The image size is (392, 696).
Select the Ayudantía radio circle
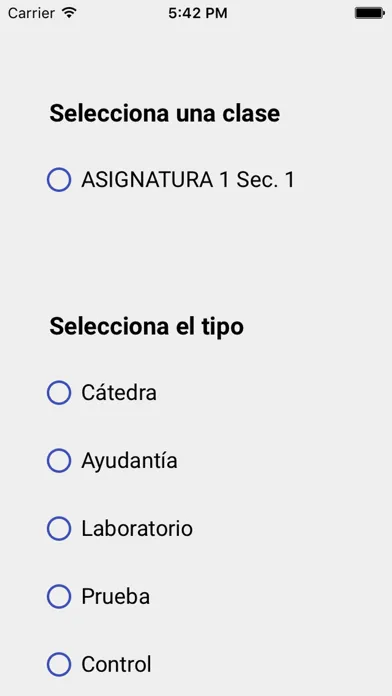59,460
